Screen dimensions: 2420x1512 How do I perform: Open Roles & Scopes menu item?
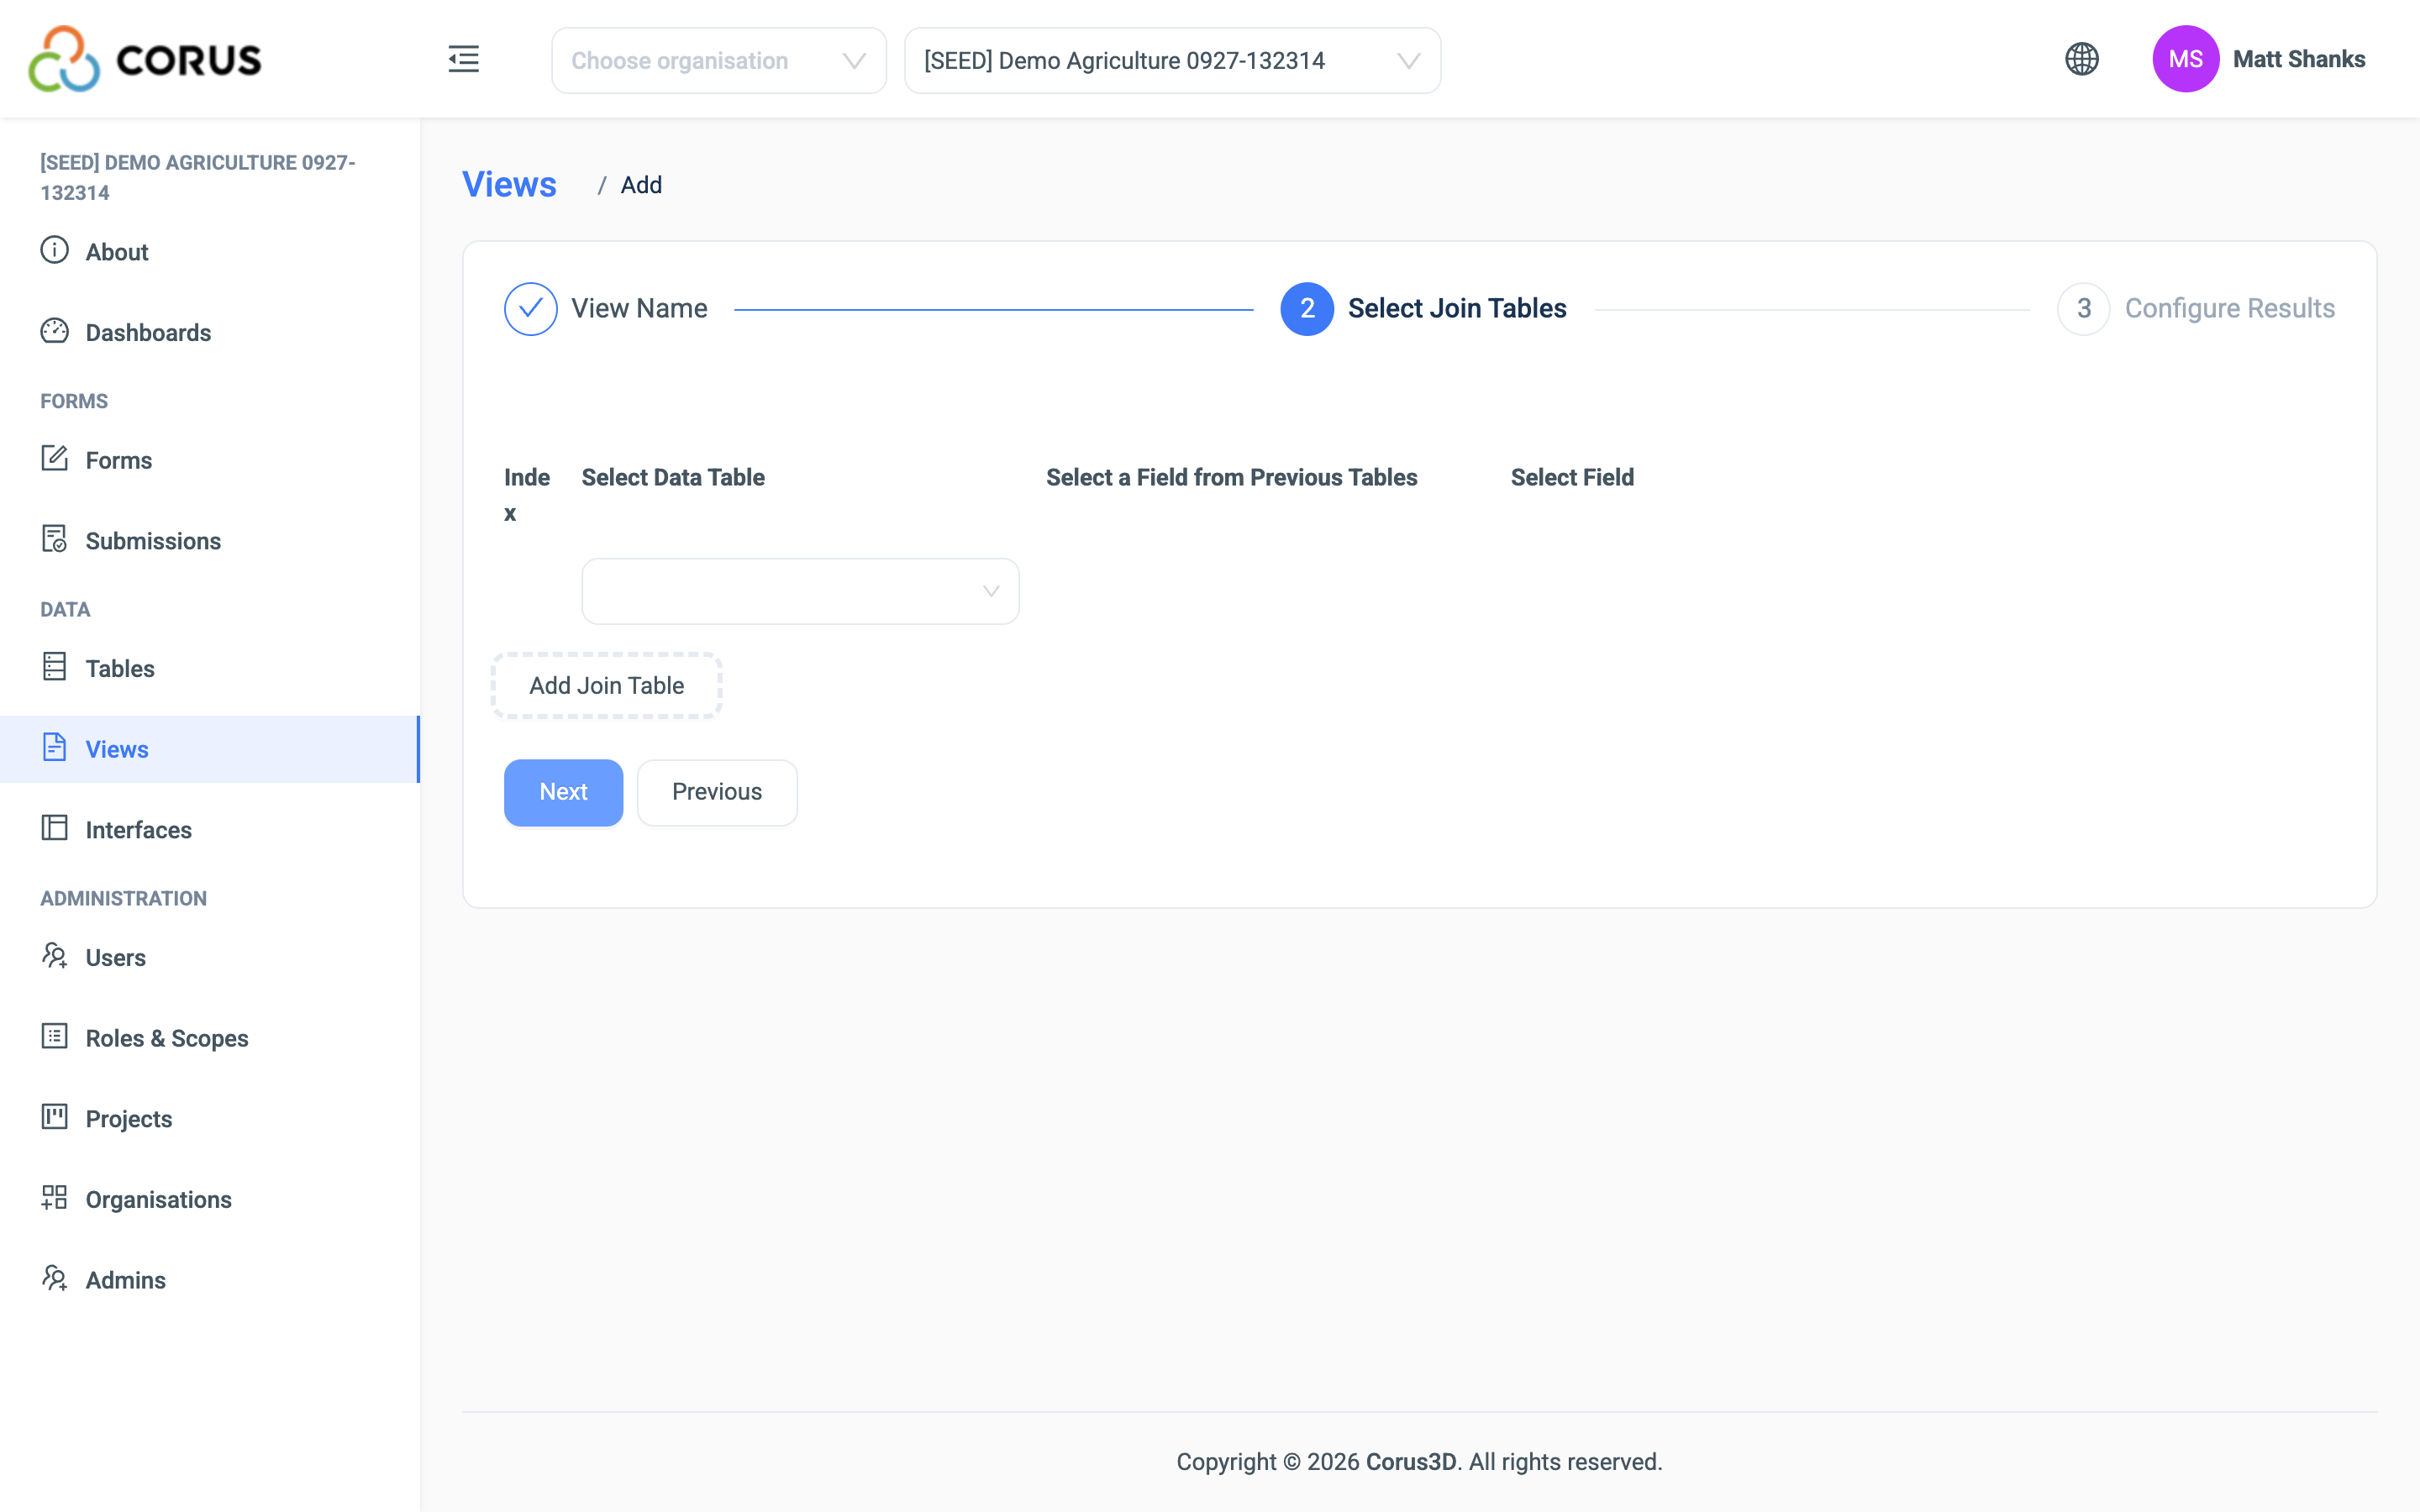click(167, 1038)
